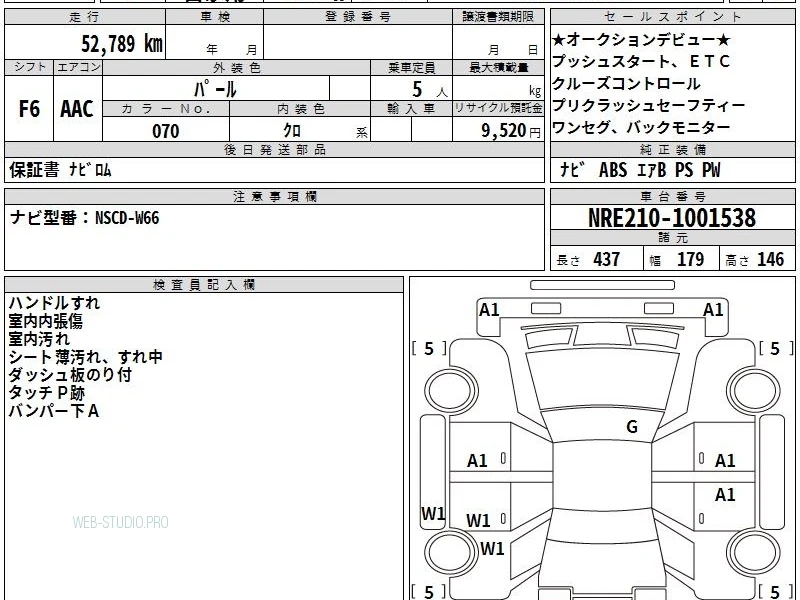Click the リサイクル預託金 header cell
800x600 pixels.
coord(498,109)
